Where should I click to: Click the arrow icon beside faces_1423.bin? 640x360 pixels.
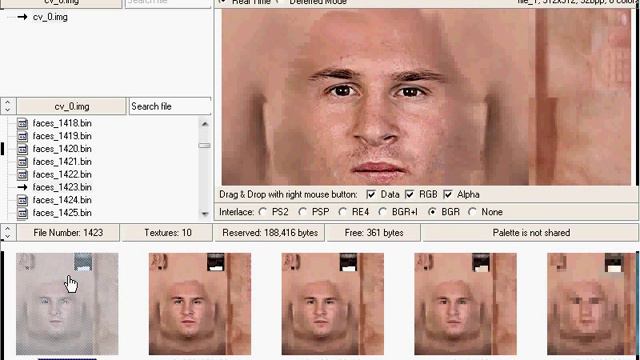(22, 187)
